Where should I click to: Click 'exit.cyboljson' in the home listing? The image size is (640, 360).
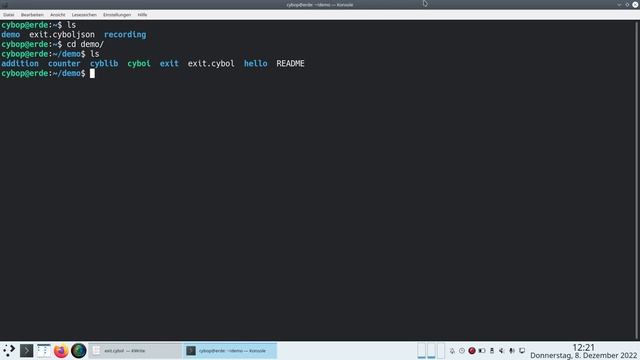point(62,35)
